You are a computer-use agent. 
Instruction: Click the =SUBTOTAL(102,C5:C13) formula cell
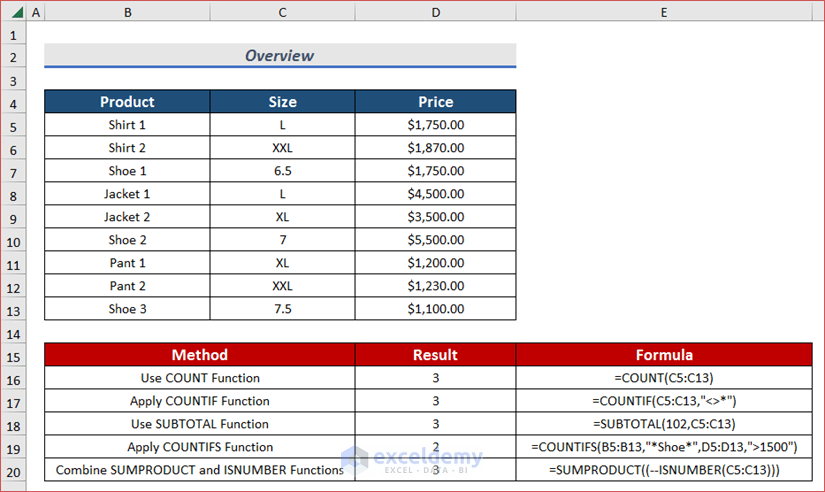(x=664, y=424)
